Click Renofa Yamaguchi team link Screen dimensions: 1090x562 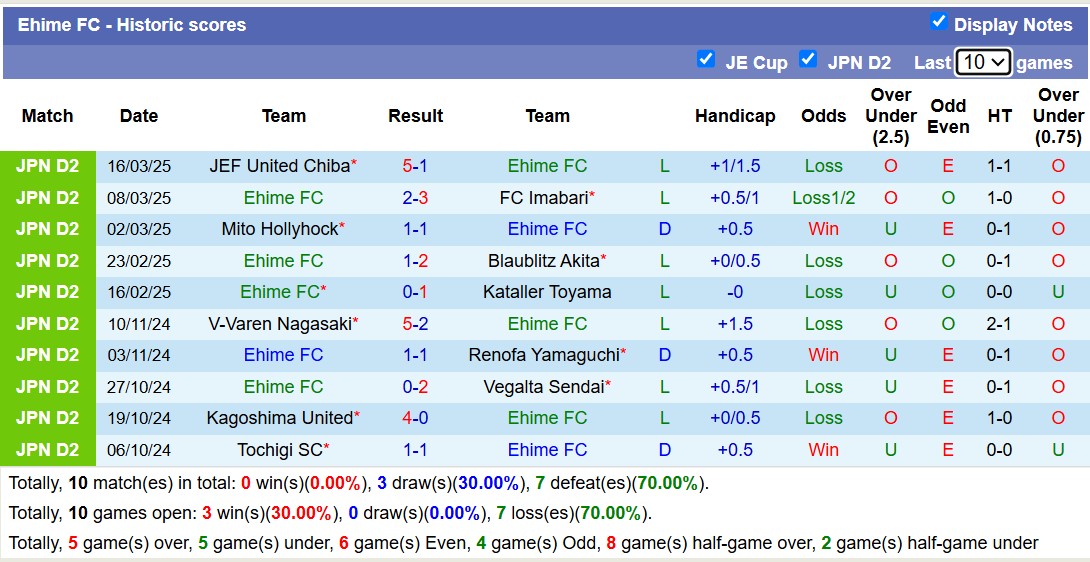coord(544,355)
